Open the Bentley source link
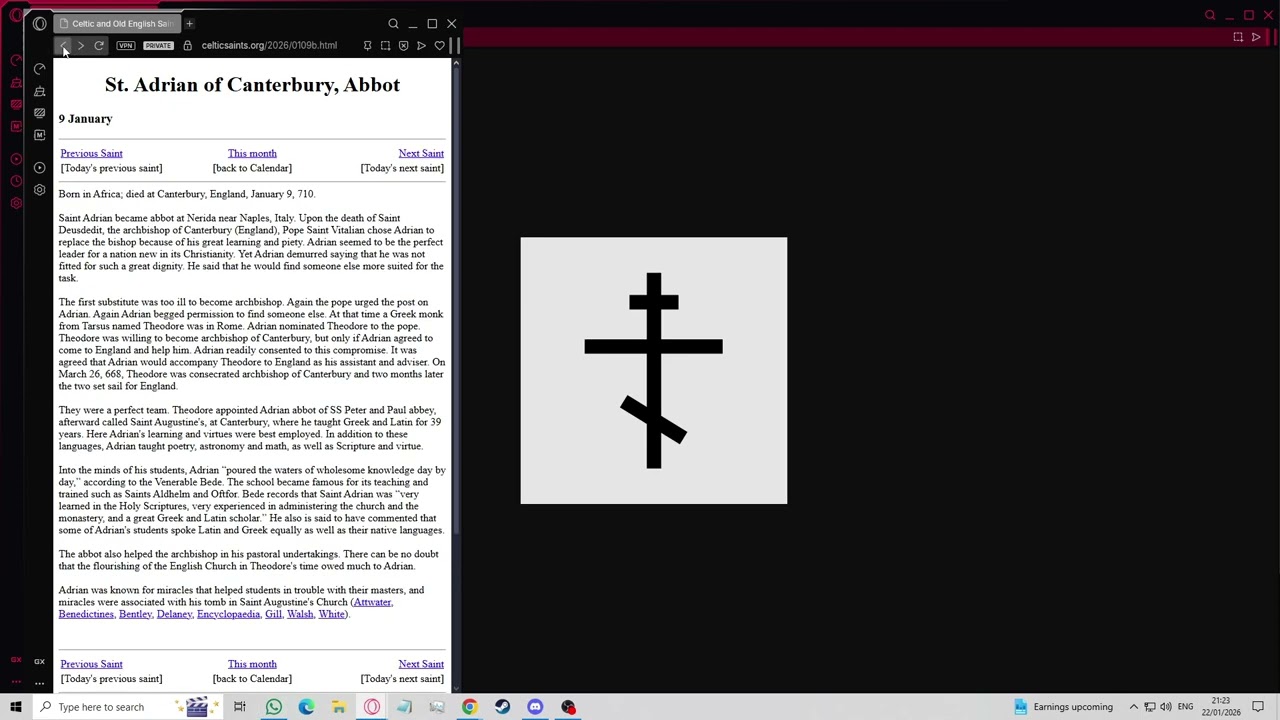The height and width of the screenshot is (720, 1280). click(135, 614)
